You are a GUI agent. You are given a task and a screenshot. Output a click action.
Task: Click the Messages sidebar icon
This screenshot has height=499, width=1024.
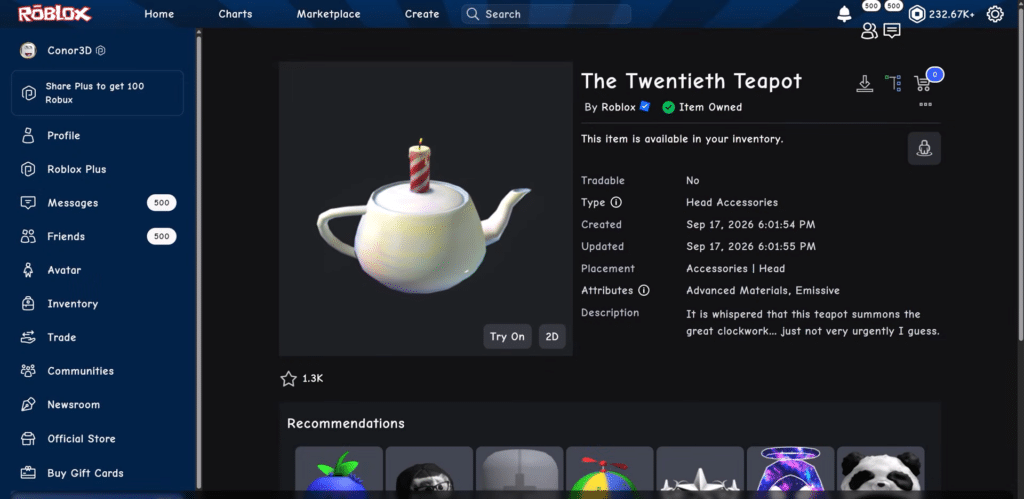(x=27, y=203)
